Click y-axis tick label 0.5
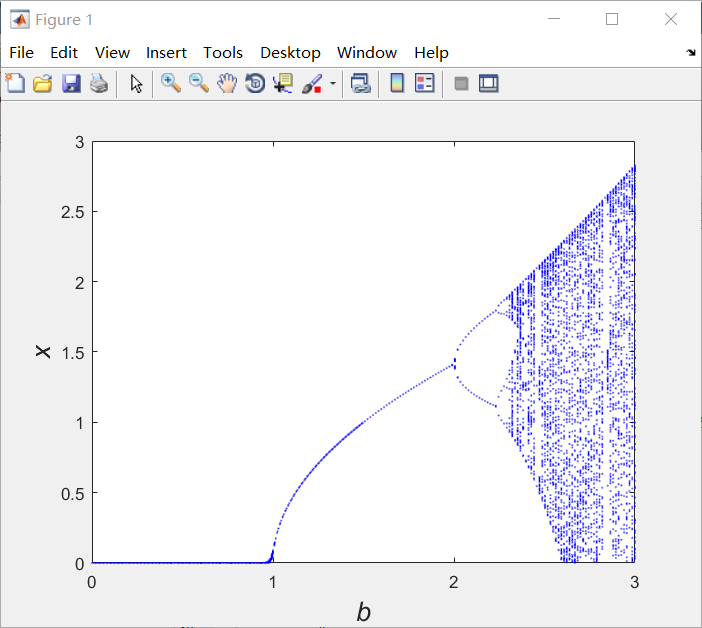Image resolution: width=702 pixels, height=628 pixels. point(73,494)
